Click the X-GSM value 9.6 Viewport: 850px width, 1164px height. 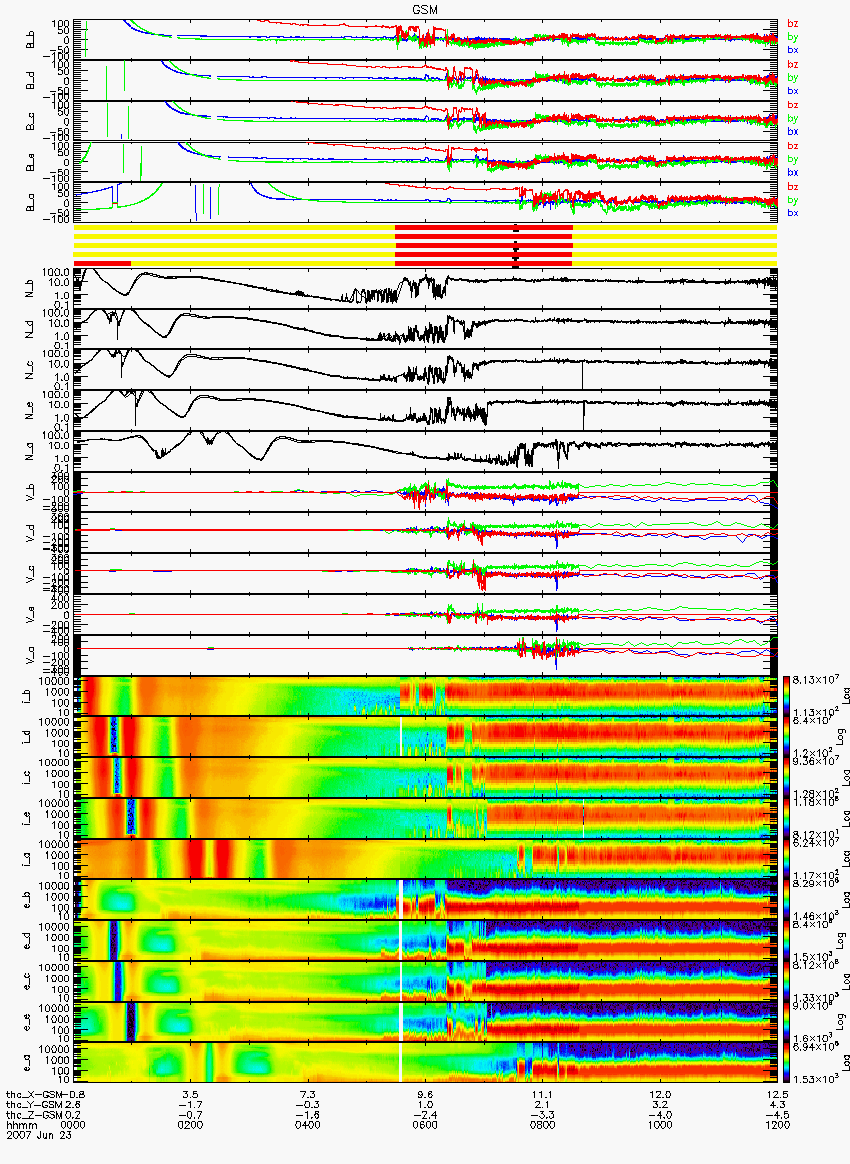(x=425, y=1095)
